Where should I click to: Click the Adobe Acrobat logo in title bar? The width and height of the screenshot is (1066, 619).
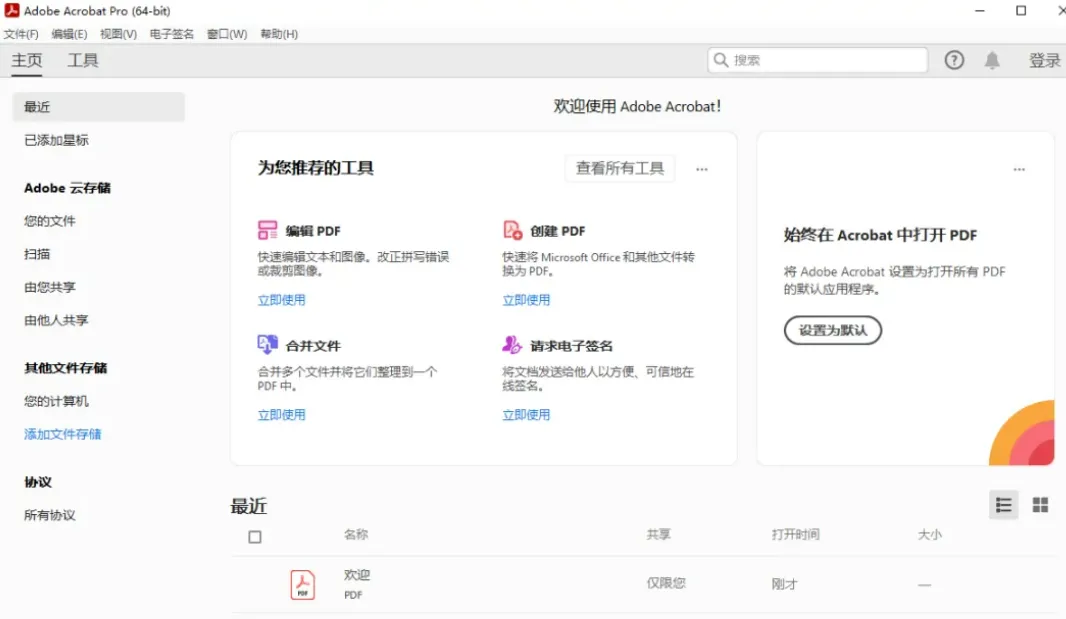click(12, 10)
